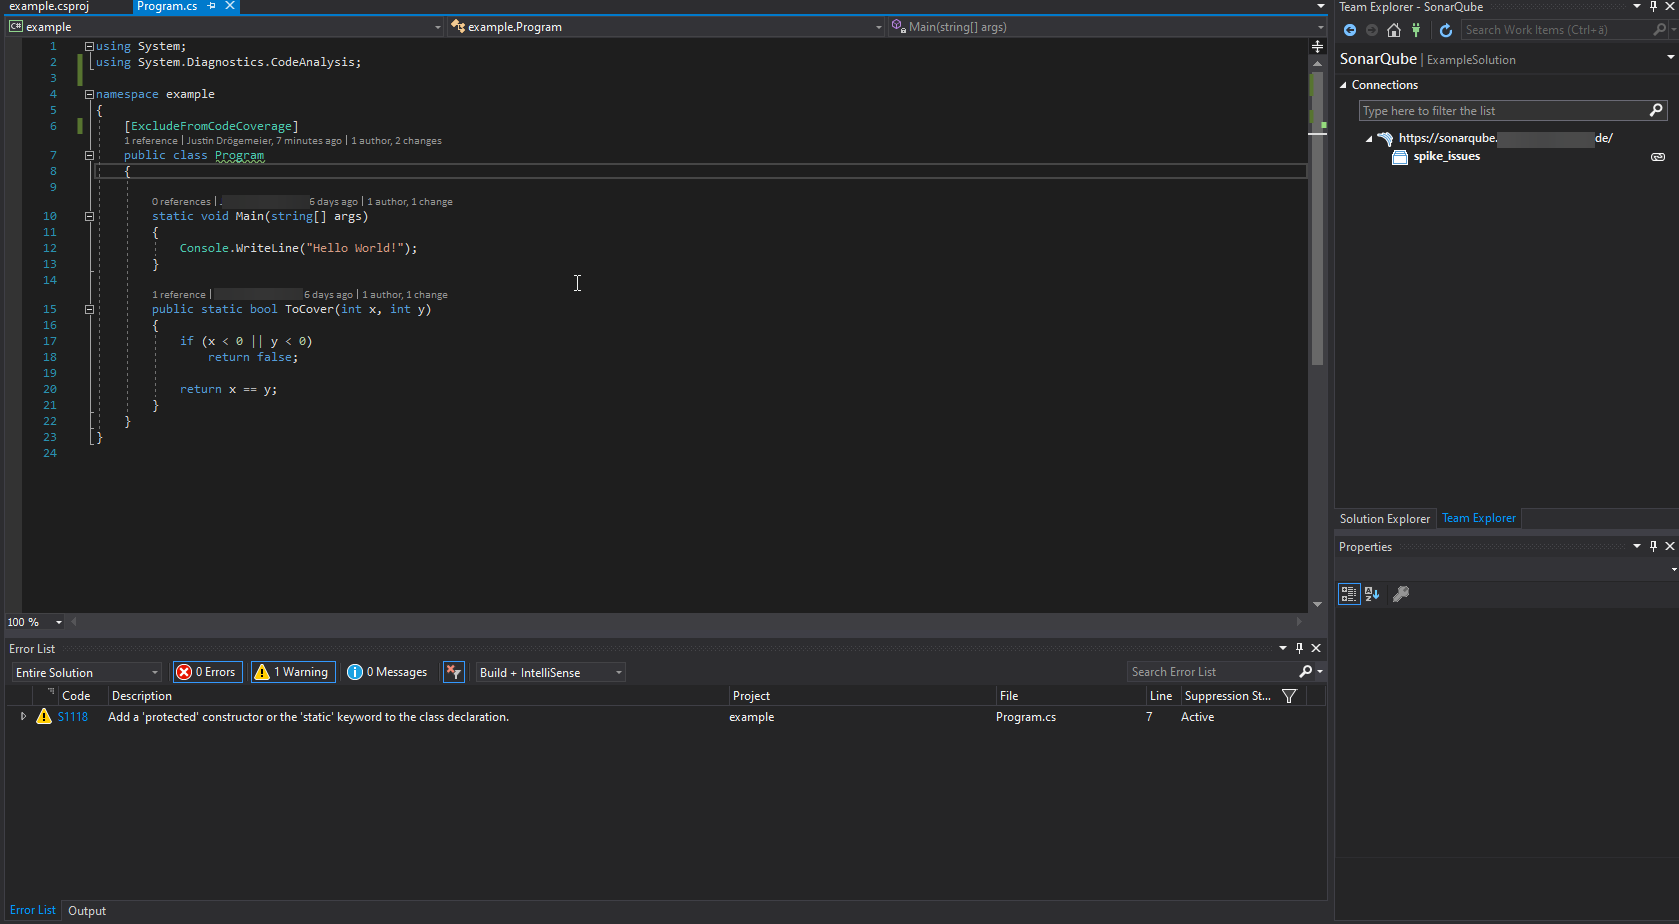Switch to the Output tab
The height and width of the screenshot is (924, 1679).
coord(87,911)
